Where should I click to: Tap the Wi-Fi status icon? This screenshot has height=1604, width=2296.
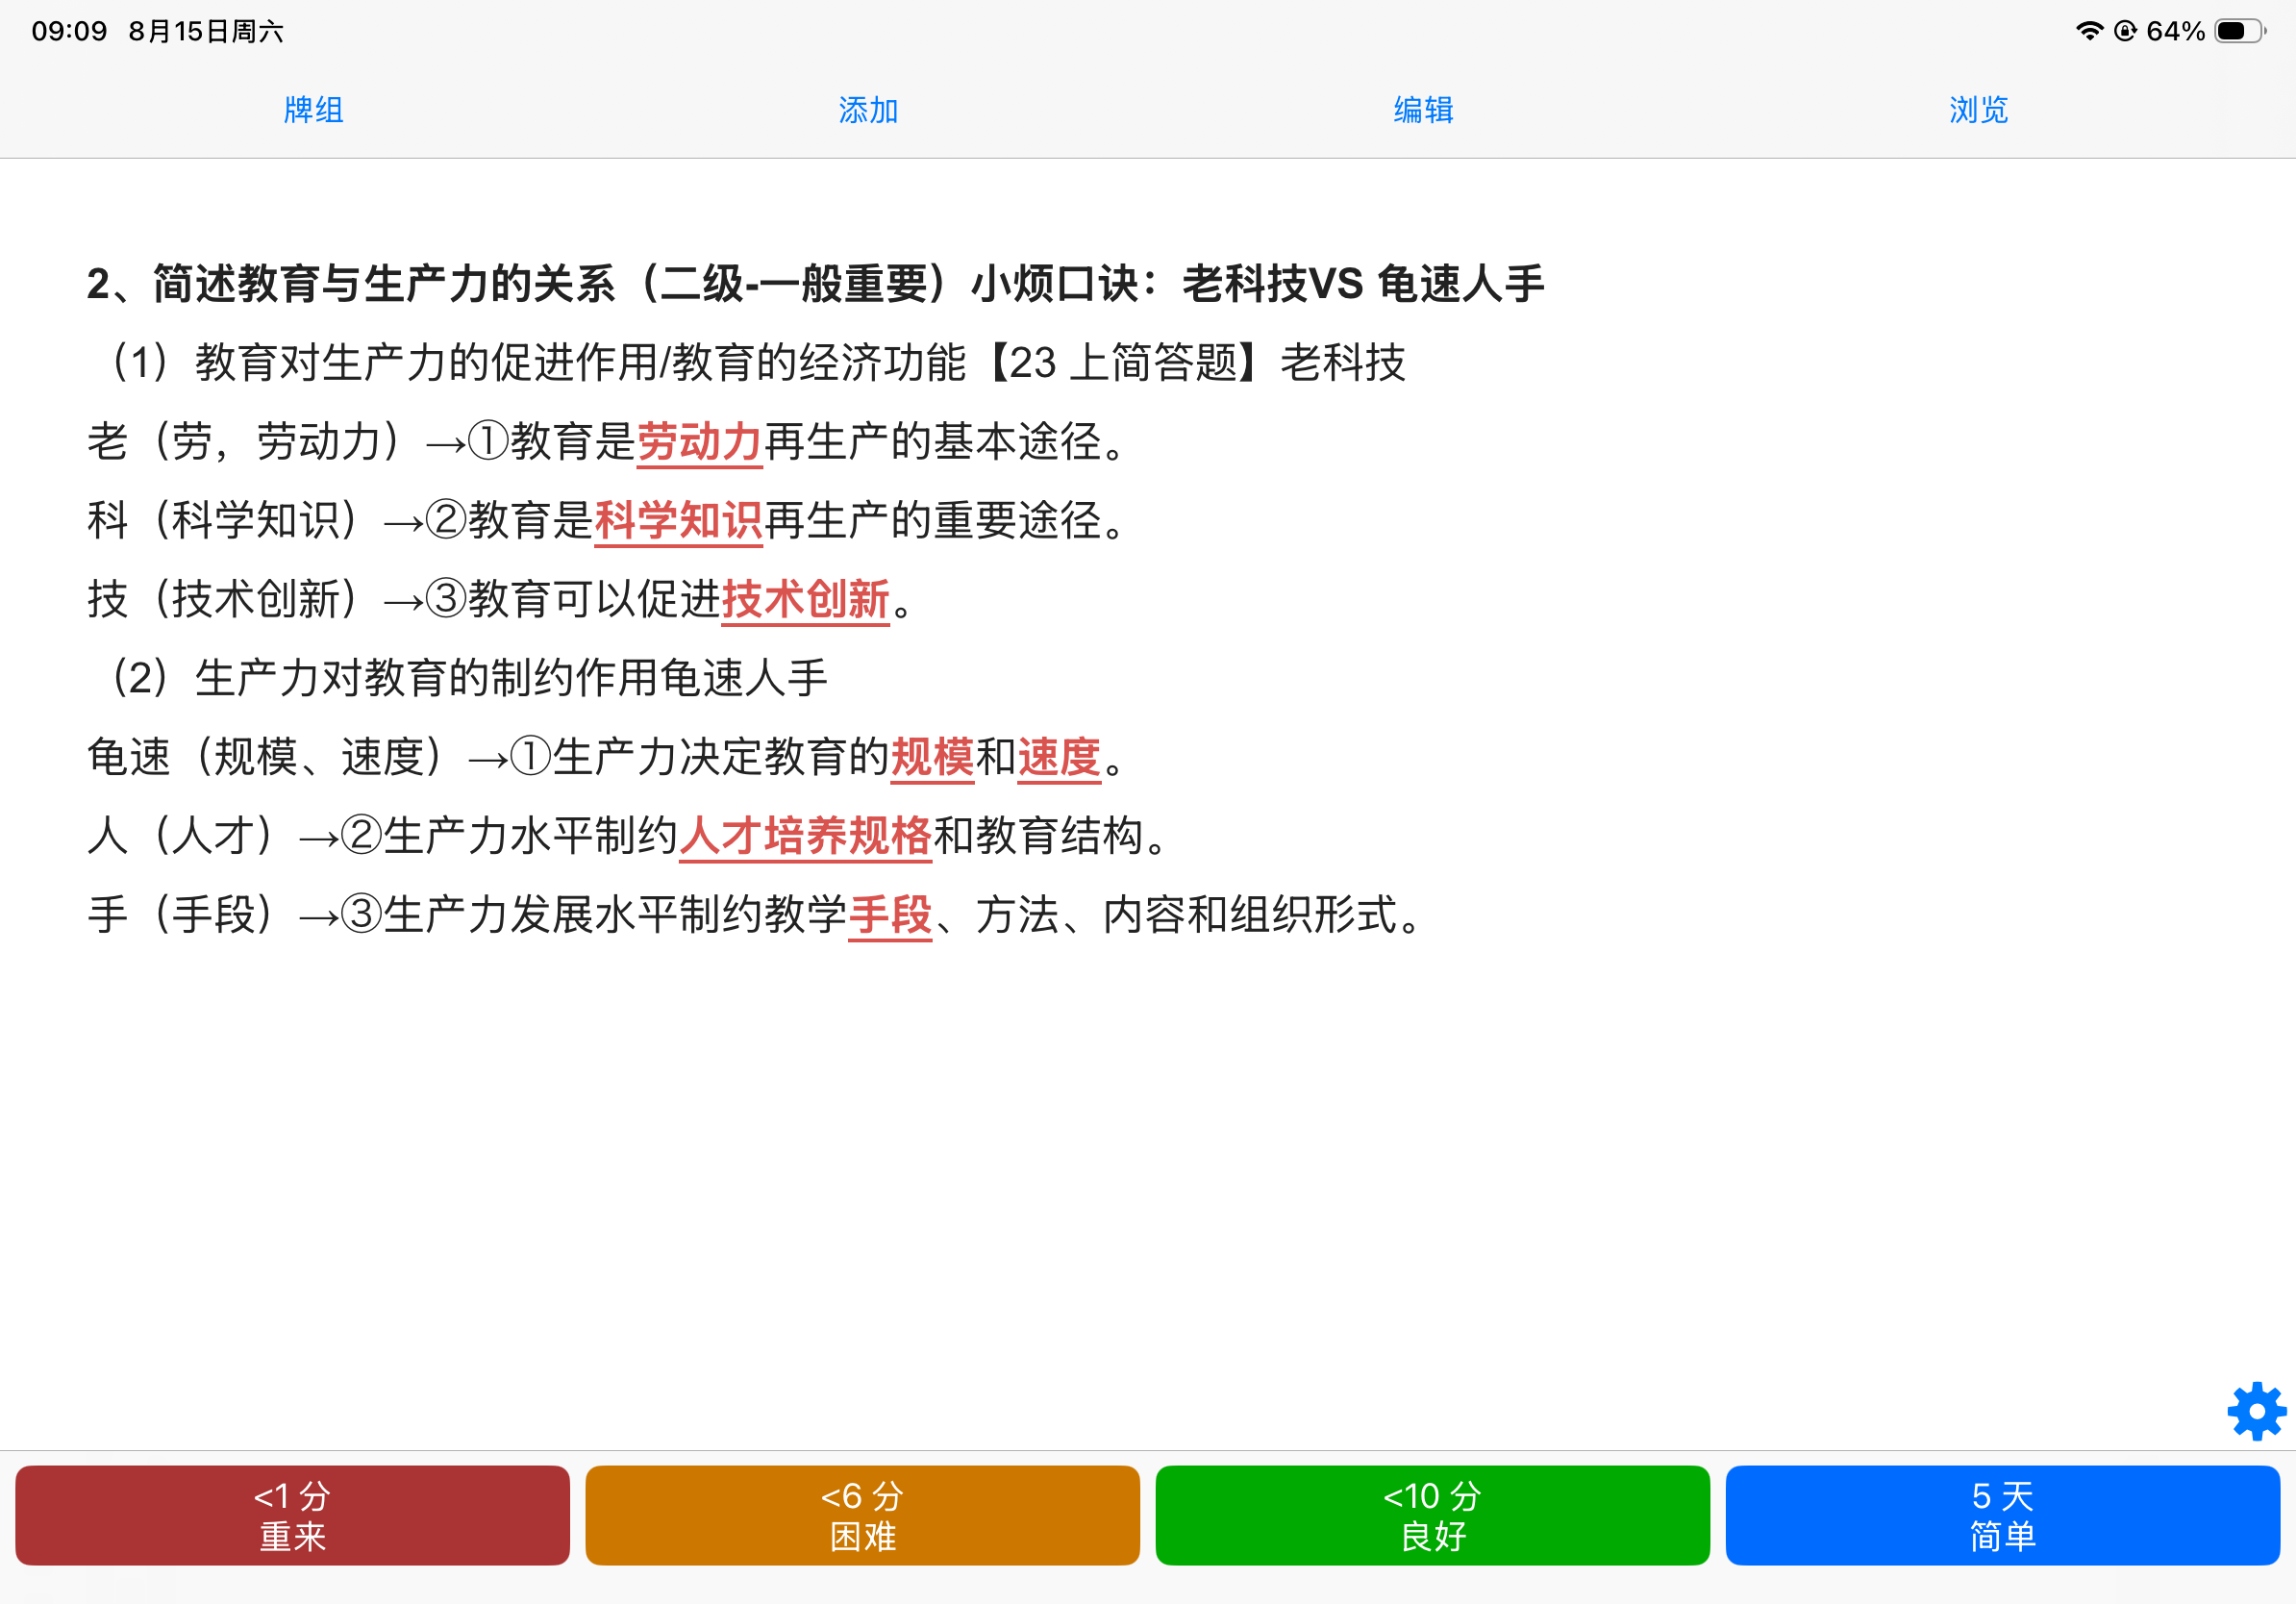point(2088,31)
